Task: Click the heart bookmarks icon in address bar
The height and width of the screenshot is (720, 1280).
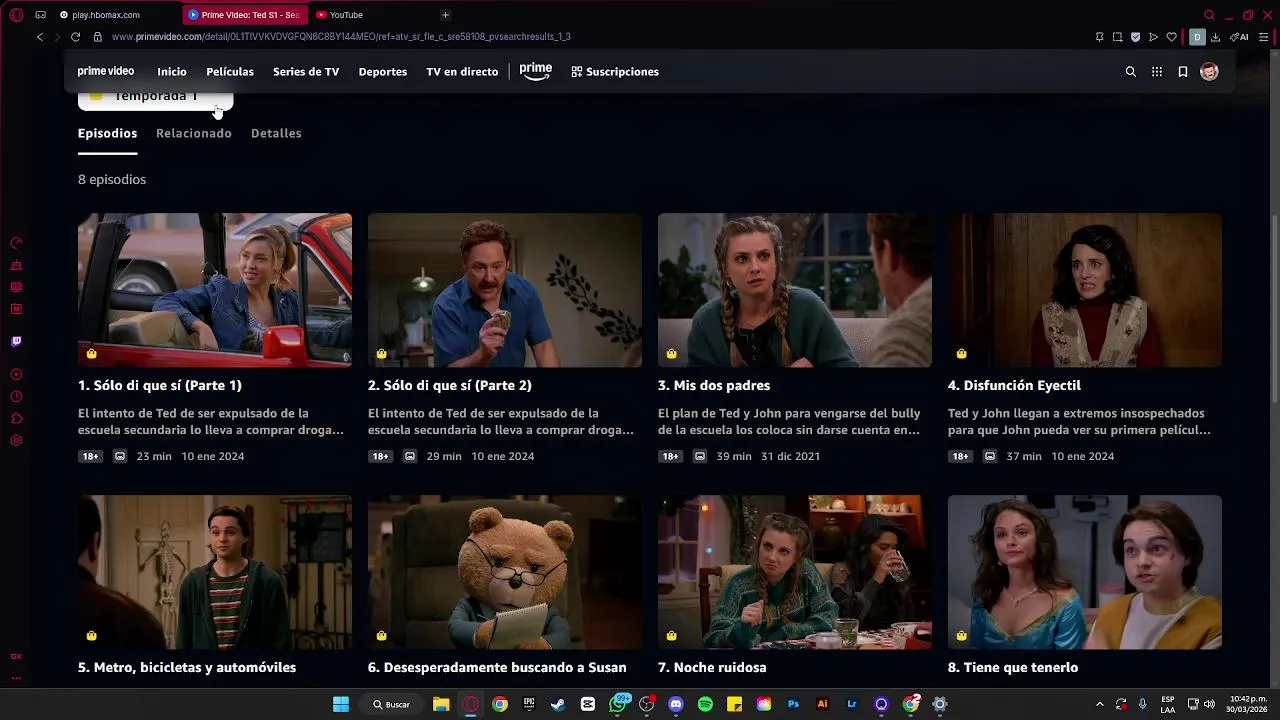Action: 1172,37
